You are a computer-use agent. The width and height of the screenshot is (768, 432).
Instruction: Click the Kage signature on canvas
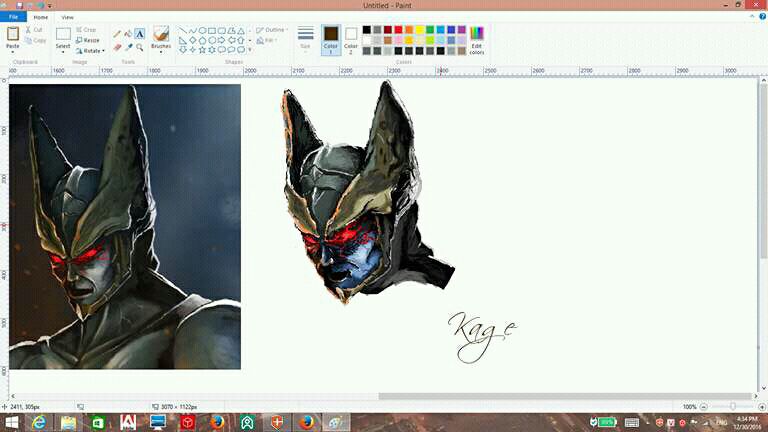(x=482, y=337)
